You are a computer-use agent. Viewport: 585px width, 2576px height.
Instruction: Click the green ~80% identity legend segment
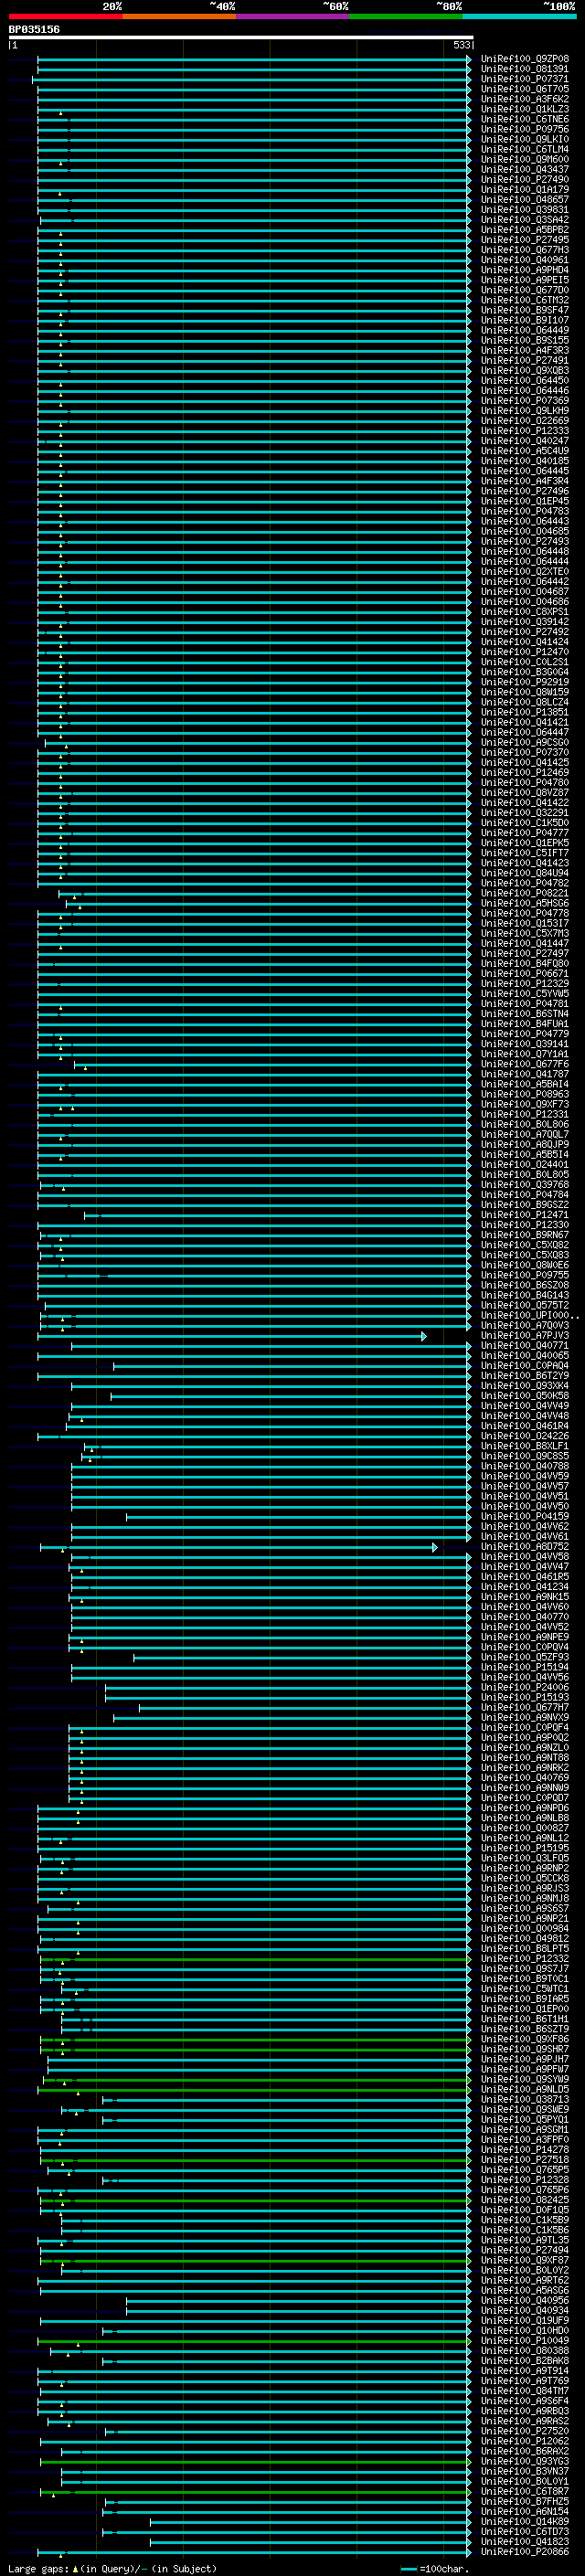click(x=406, y=16)
